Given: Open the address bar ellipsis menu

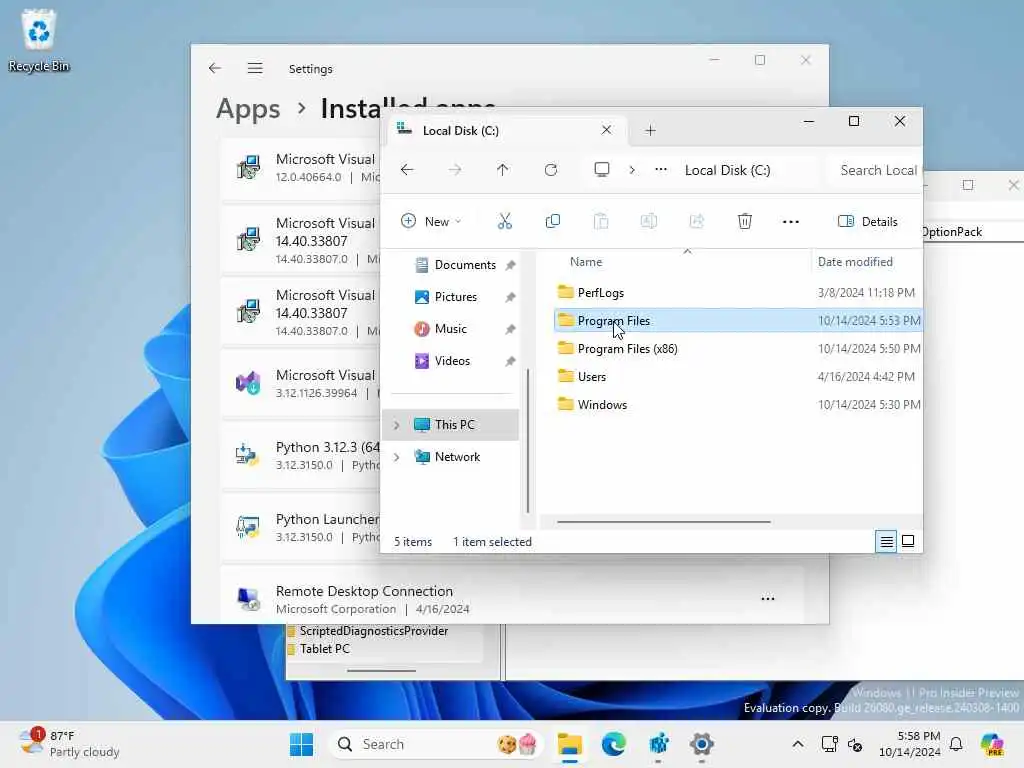Looking at the screenshot, I should click(x=661, y=170).
